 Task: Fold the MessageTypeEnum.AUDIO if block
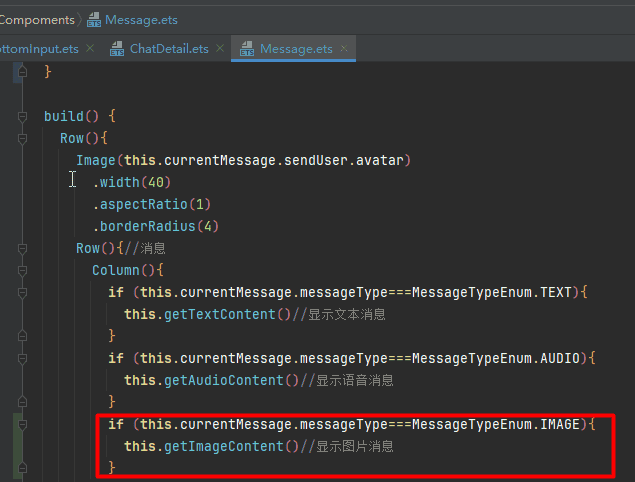22,358
